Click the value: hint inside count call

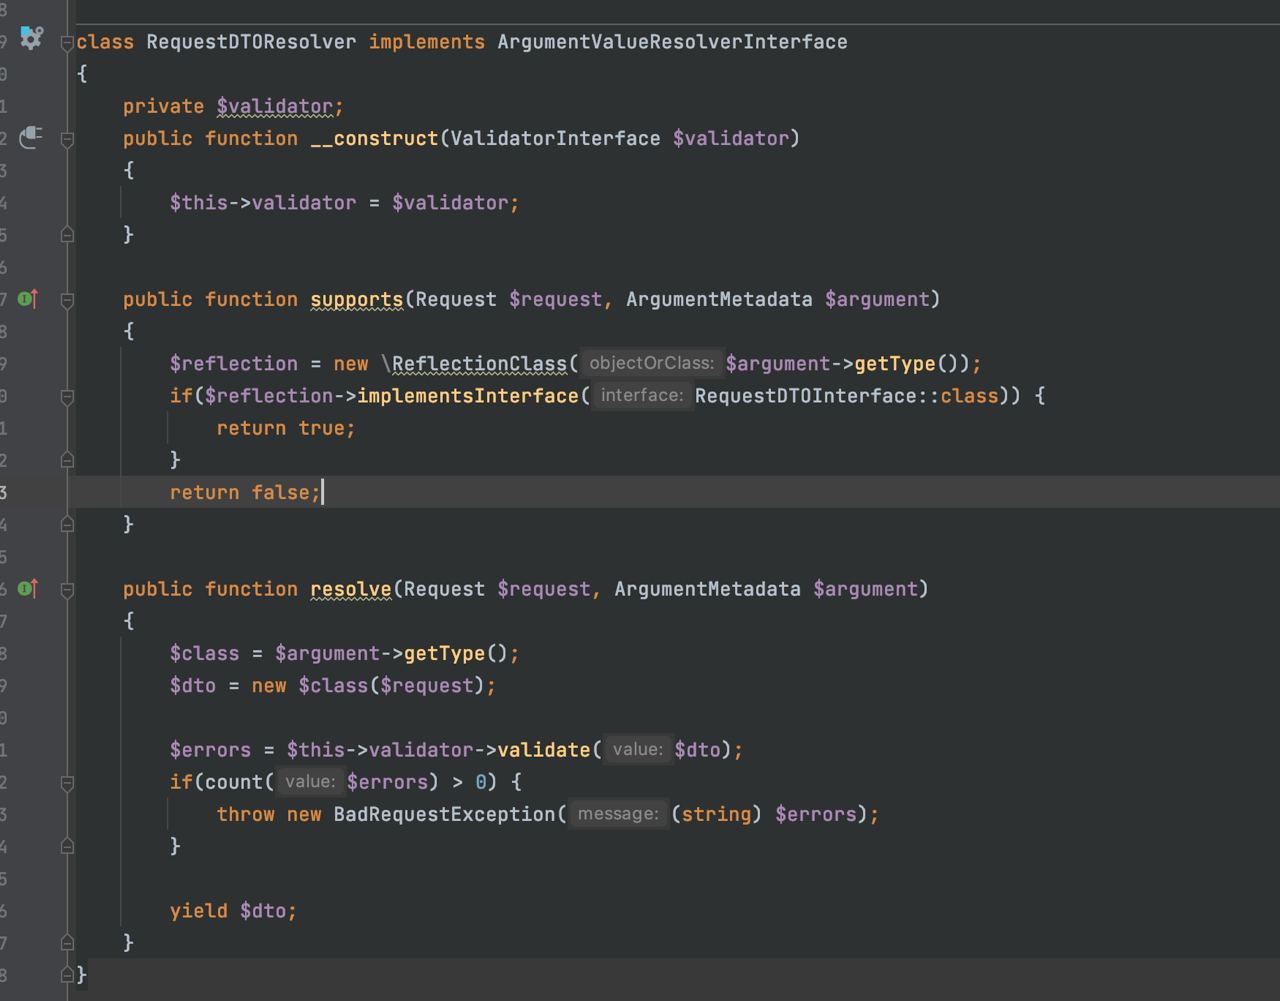[x=310, y=781]
